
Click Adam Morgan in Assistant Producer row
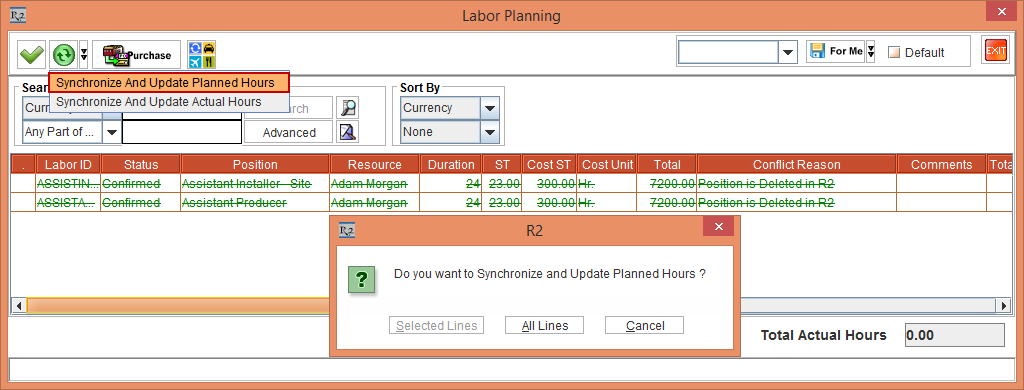coord(374,203)
